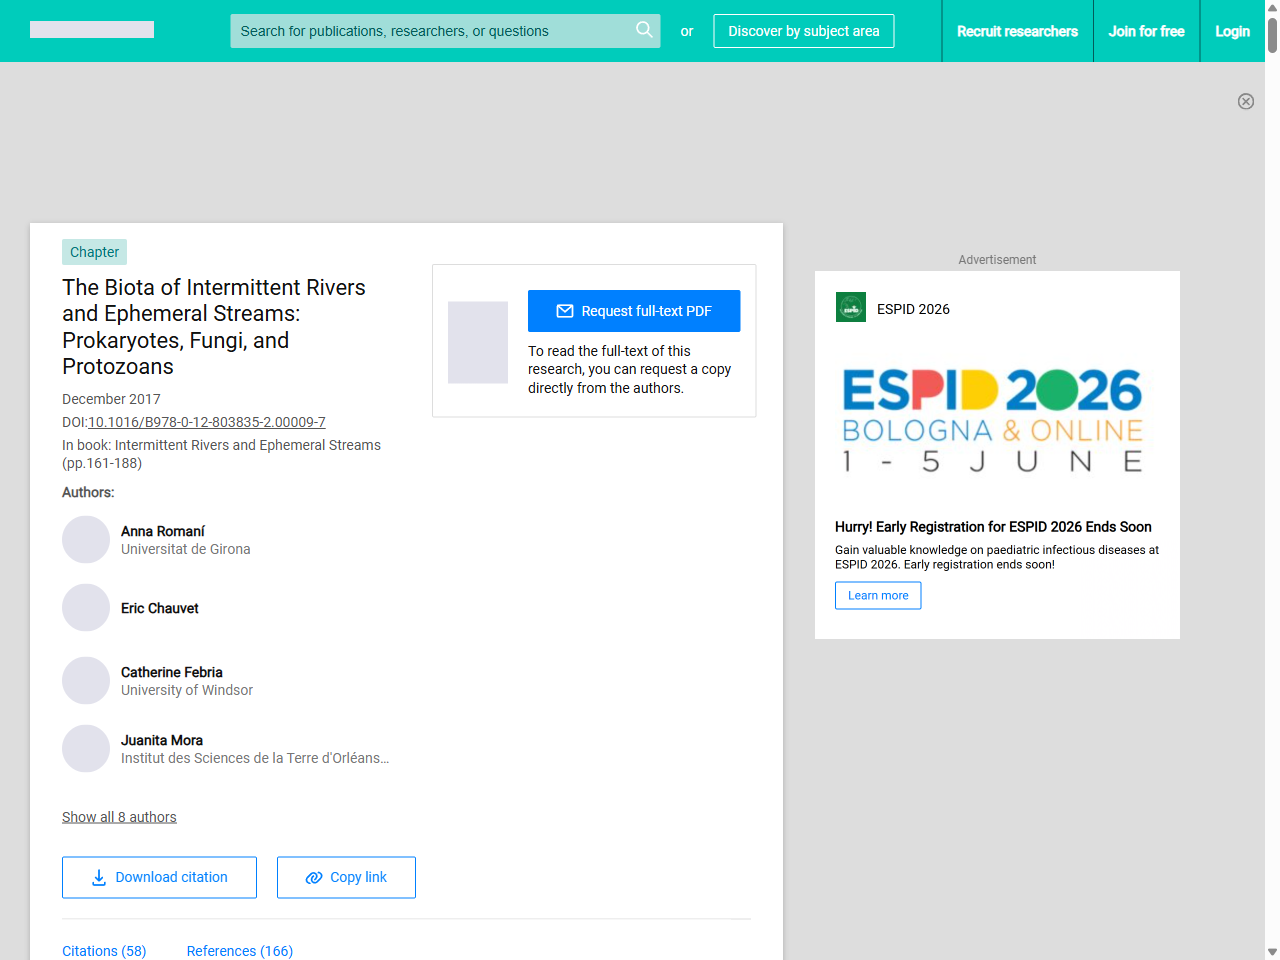Click the ESPID logo icon in advertisement

[x=851, y=308]
